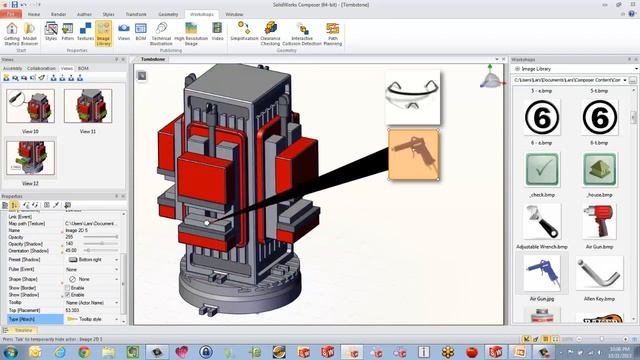Click the wrench icon in Properties toolbar
Image resolution: width=640 pixels, height=360 pixels.
[x=56, y=205]
